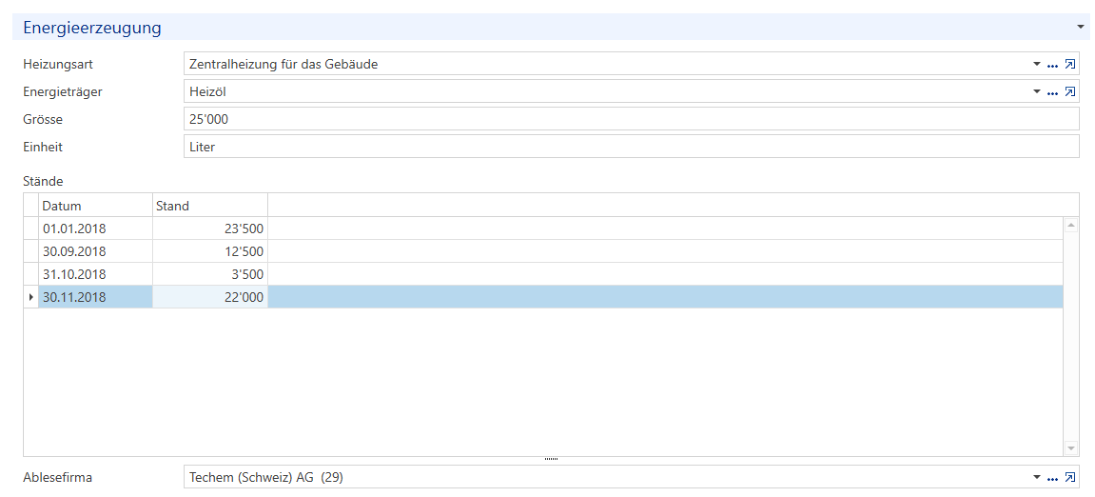Click the Energieträger ellipsis lookup icon
The height and width of the screenshot is (497, 1095).
click(1052, 93)
